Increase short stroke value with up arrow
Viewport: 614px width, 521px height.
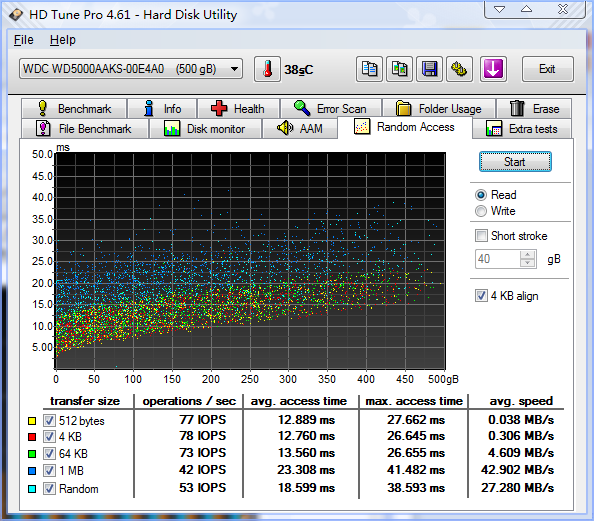point(528,254)
